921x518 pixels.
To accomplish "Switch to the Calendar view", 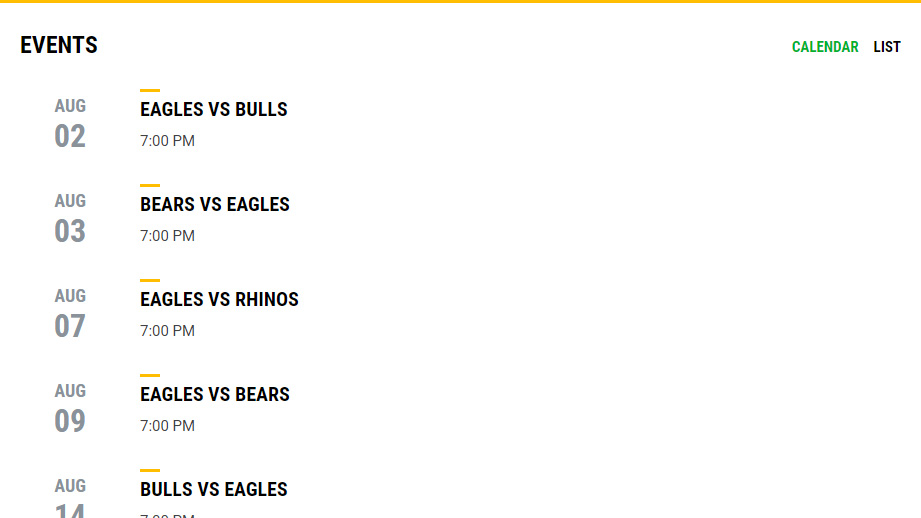I will [824, 47].
